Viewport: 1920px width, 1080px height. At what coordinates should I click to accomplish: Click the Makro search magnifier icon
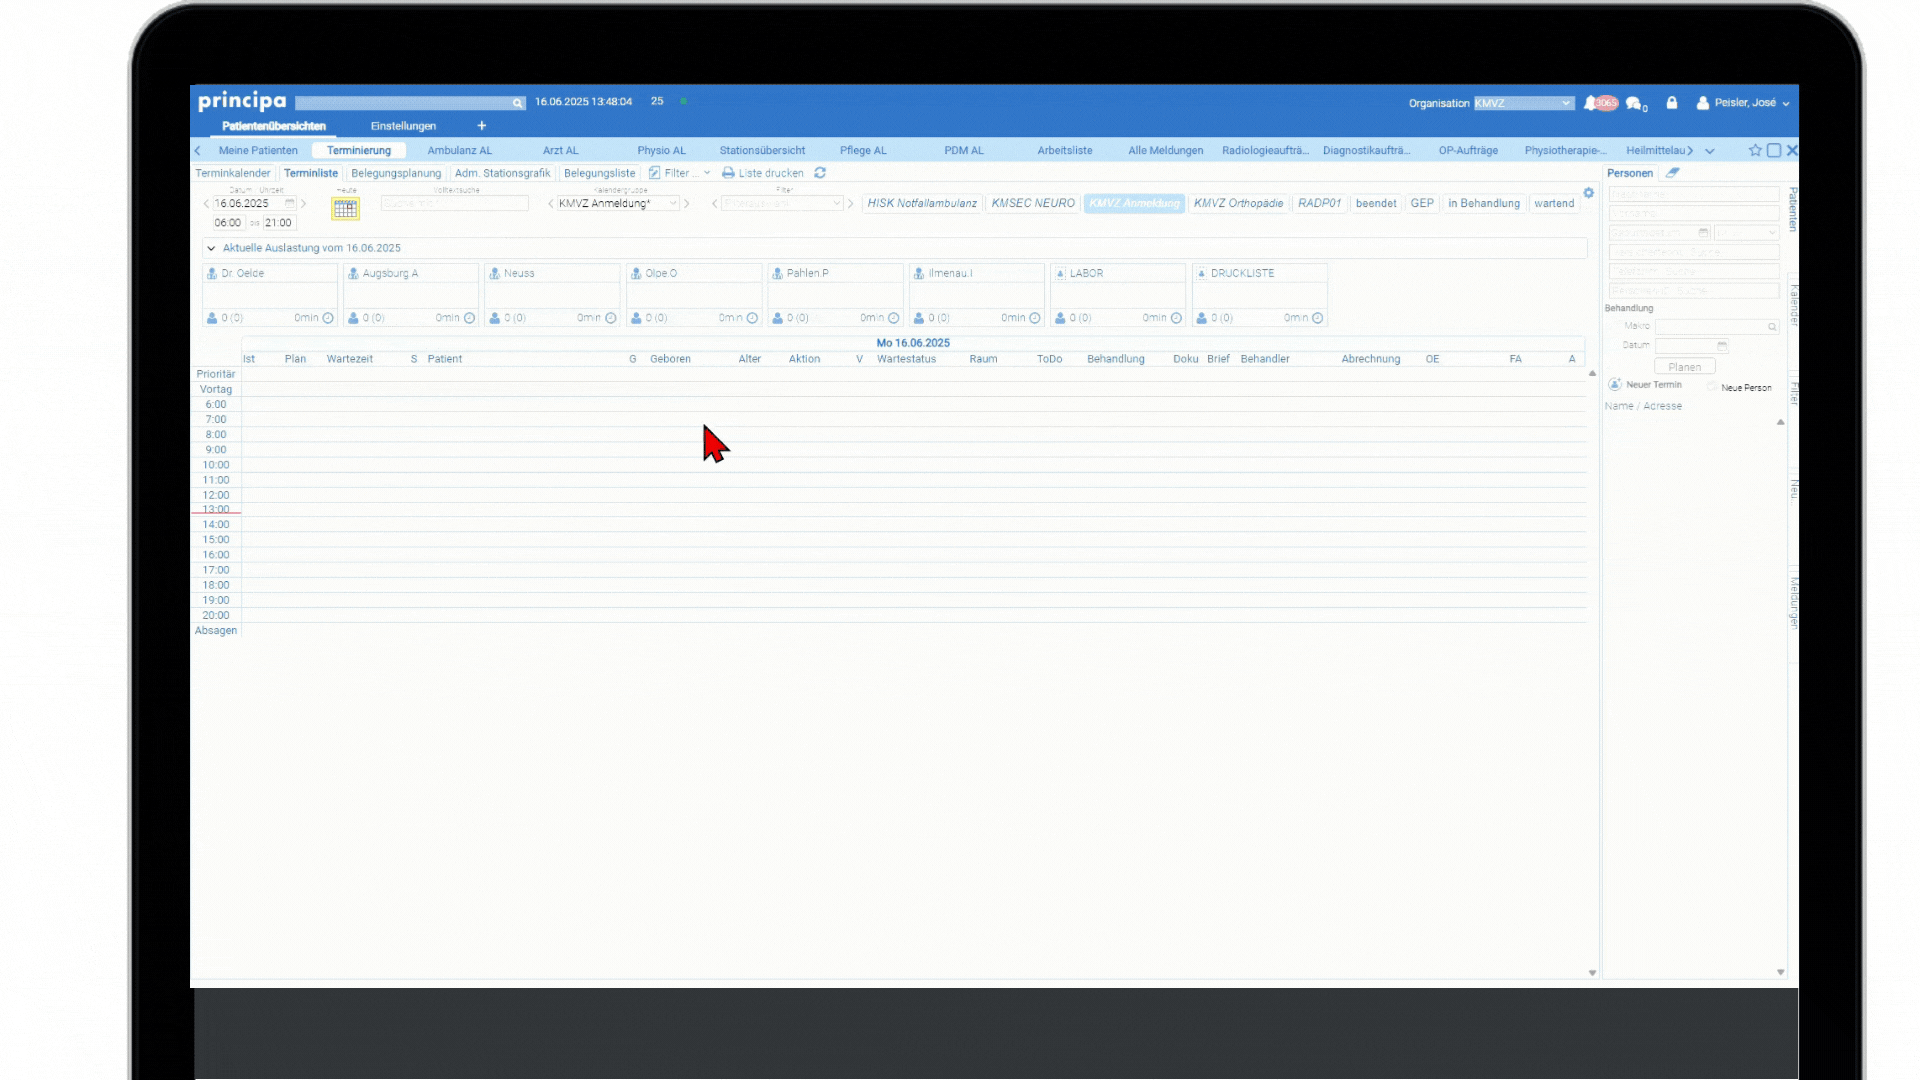click(x=1772, y=327)
